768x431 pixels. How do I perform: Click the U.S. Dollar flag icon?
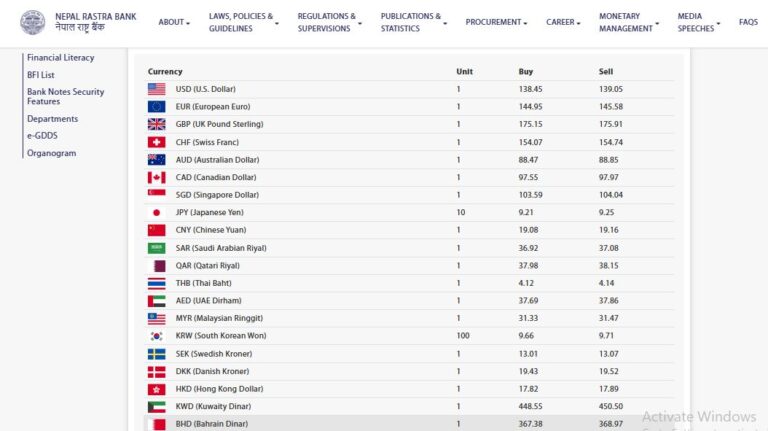[x=156, y=89]
